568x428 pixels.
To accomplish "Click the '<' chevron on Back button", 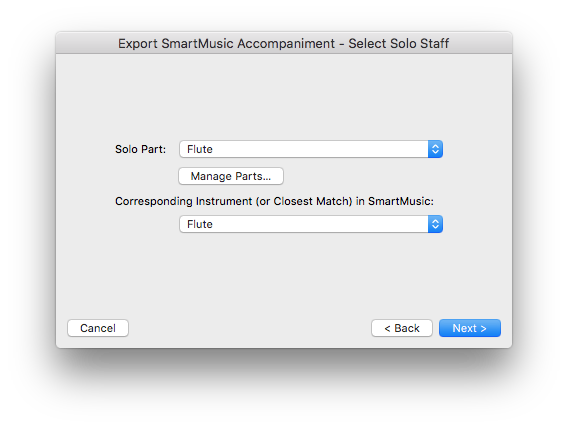I will [387, 328].
